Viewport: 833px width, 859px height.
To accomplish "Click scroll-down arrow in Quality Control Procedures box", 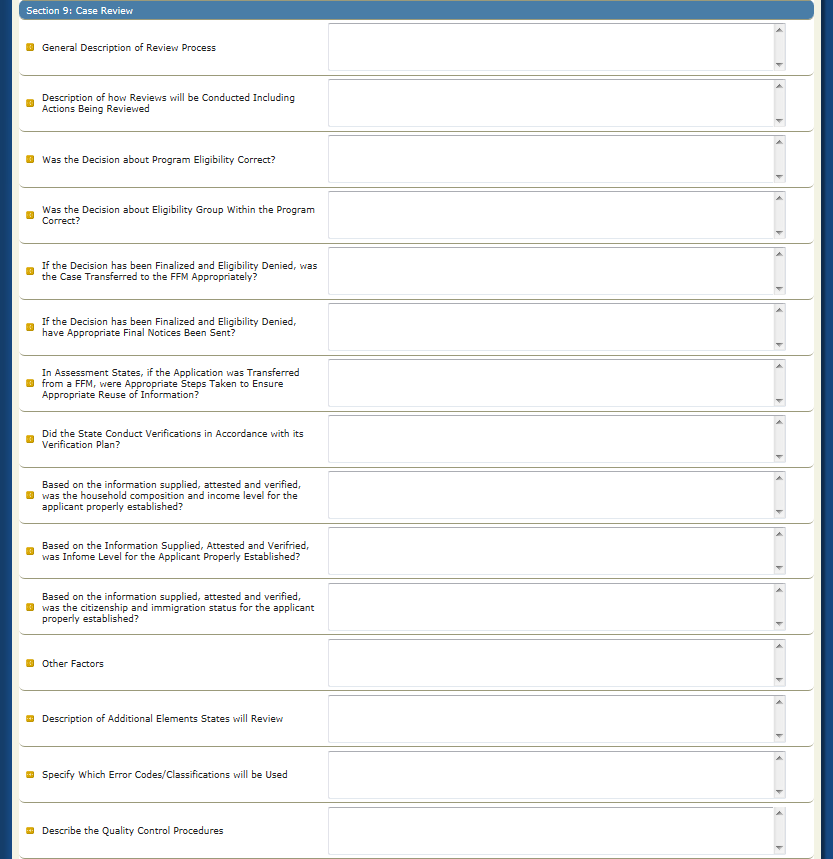I will coord(779,848).
